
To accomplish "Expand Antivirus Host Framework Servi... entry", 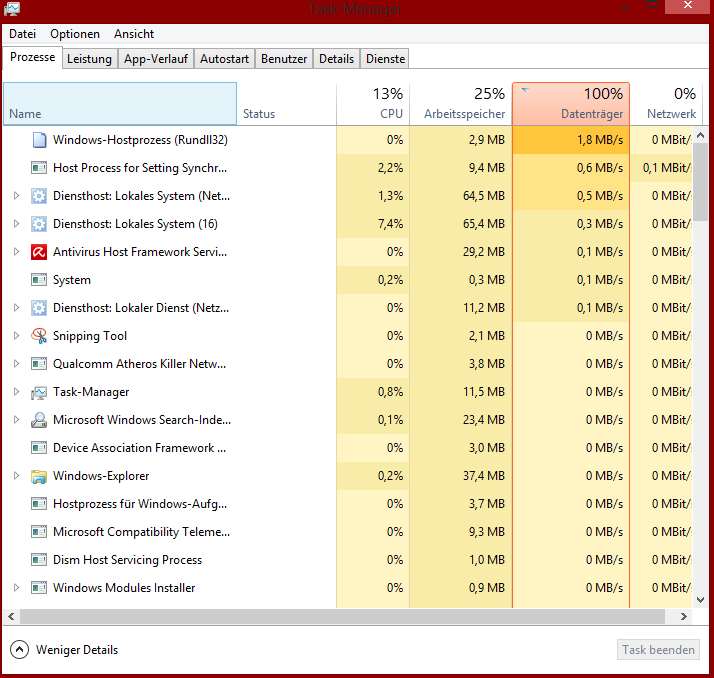I will (x=16, y=252).
